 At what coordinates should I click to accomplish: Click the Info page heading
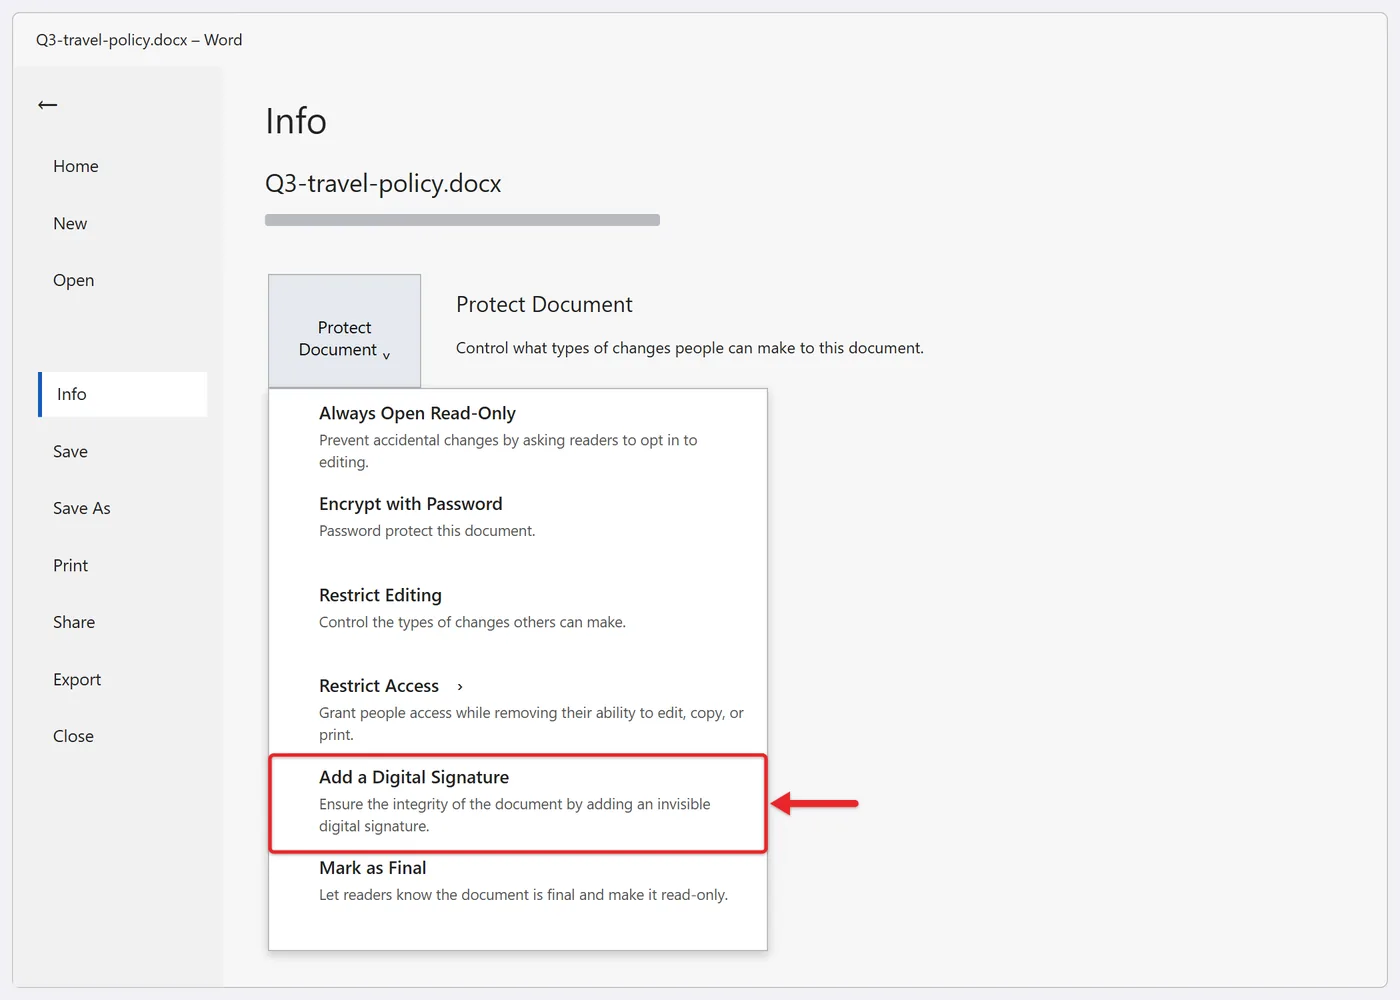coord(296,121)
